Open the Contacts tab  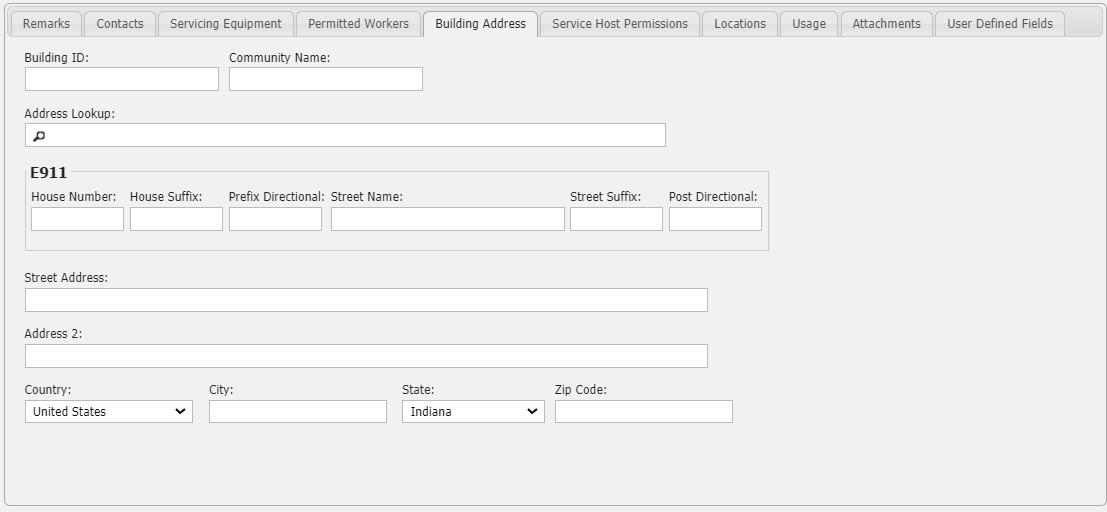pos(120,24)
